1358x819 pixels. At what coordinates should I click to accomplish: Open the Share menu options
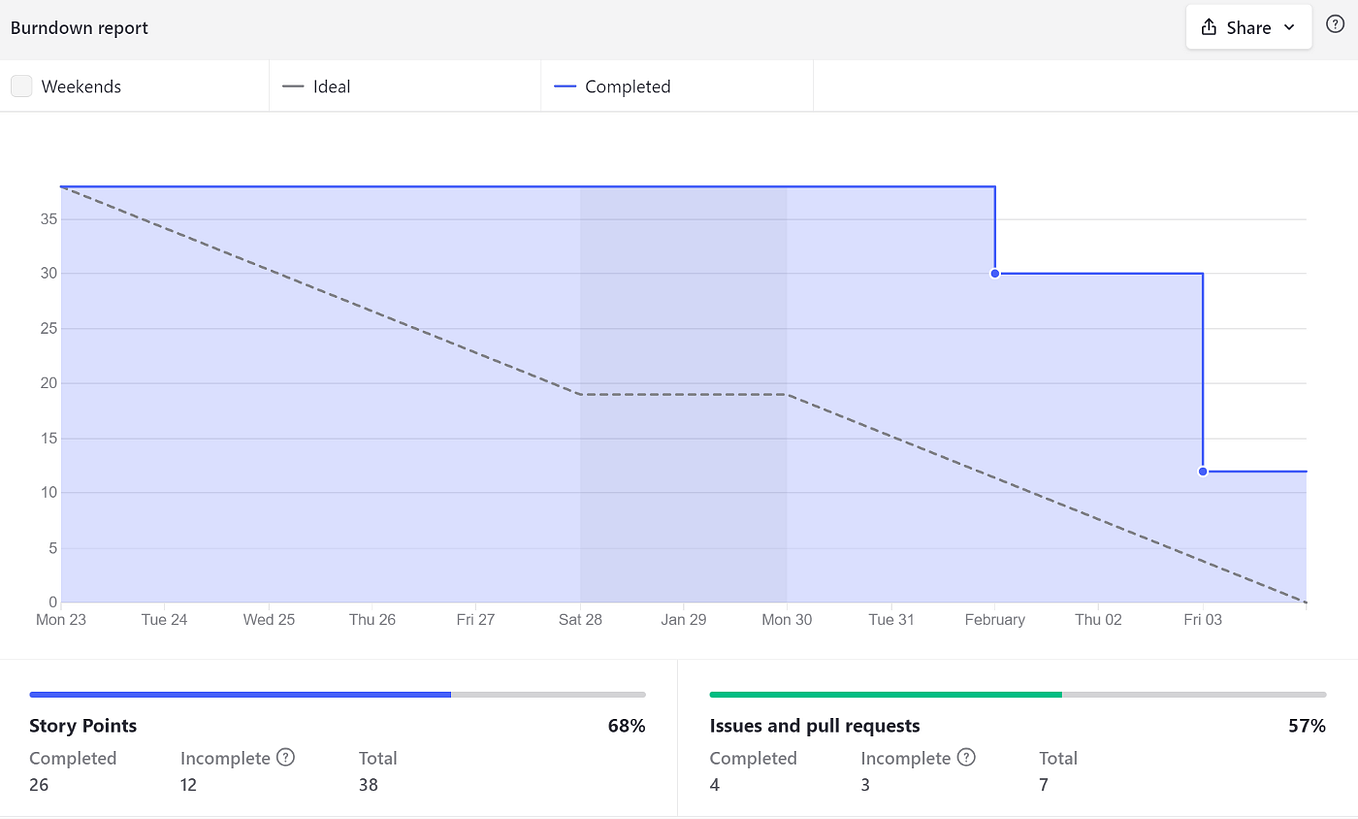pyautogui.click(x=1248, y=27)
